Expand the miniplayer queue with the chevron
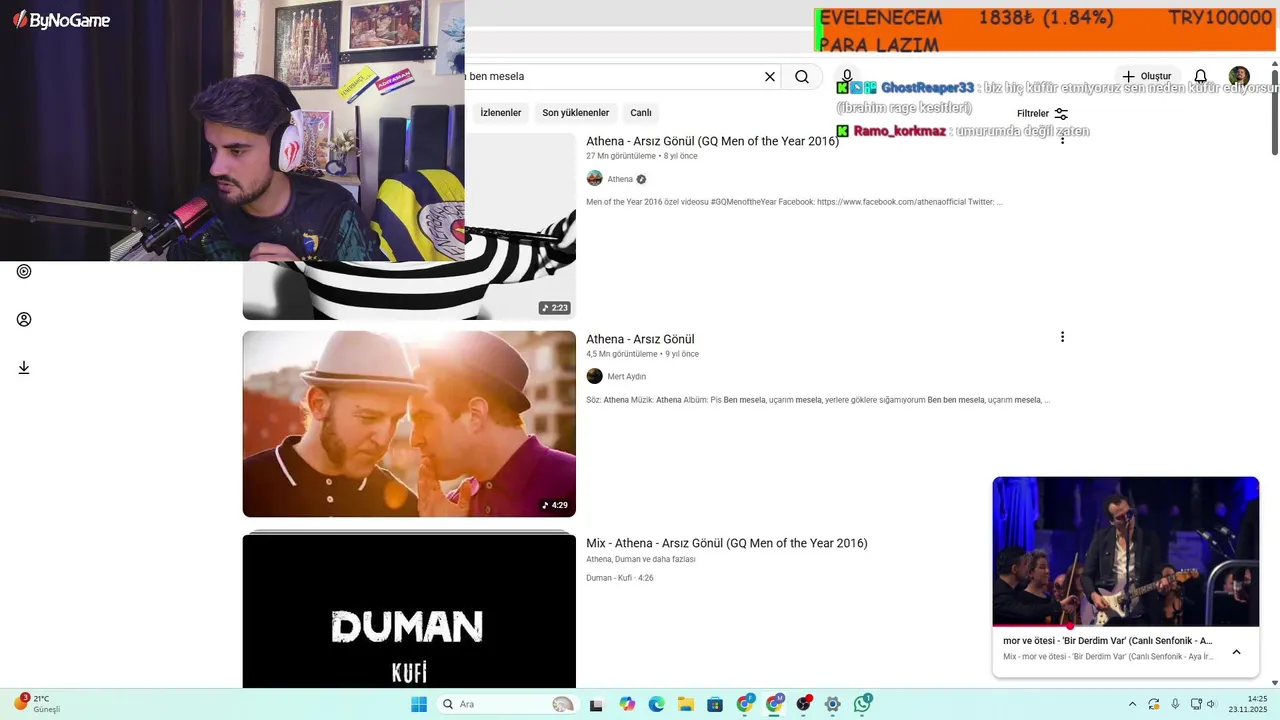 click(x=1236, y=652)
